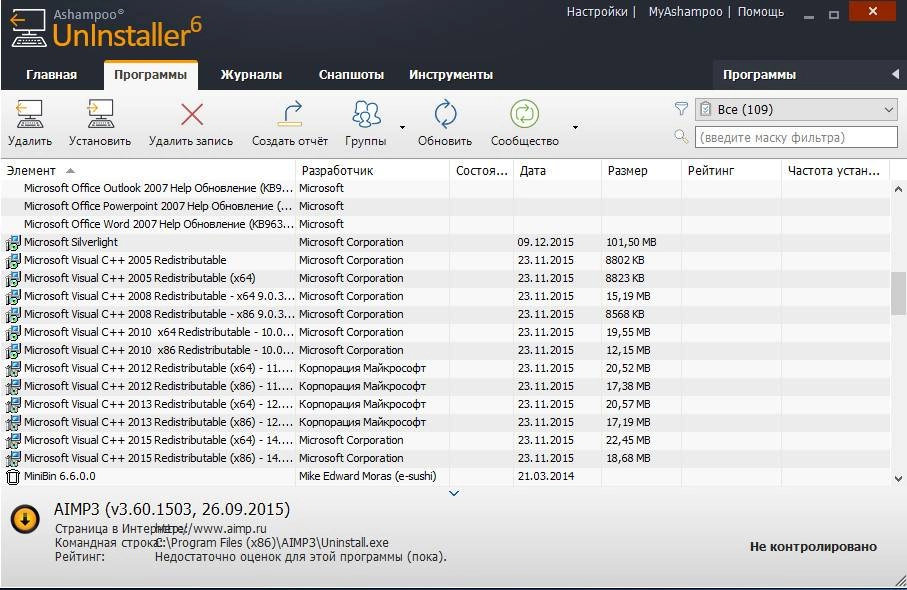Click the Группы people icon
Viewport: 907px width, 590px height.
tap(366, 114)
